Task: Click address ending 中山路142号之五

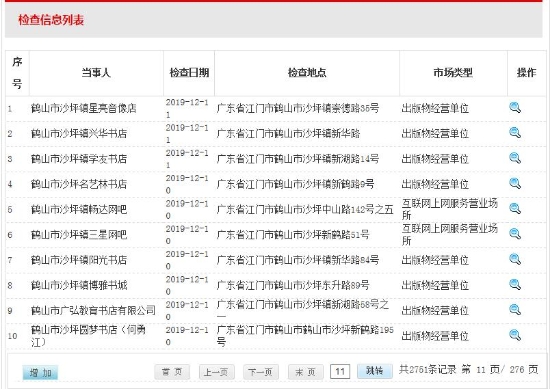Action: tap(305, 209)
